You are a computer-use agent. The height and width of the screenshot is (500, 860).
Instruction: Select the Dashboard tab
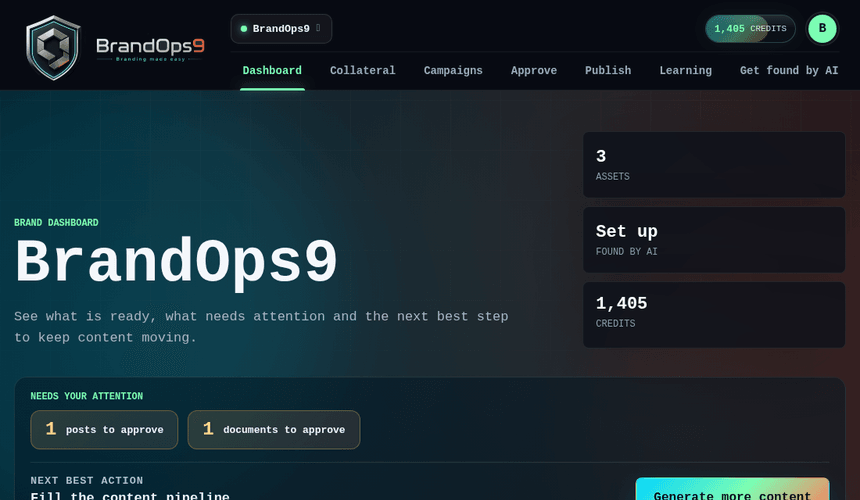272,71
